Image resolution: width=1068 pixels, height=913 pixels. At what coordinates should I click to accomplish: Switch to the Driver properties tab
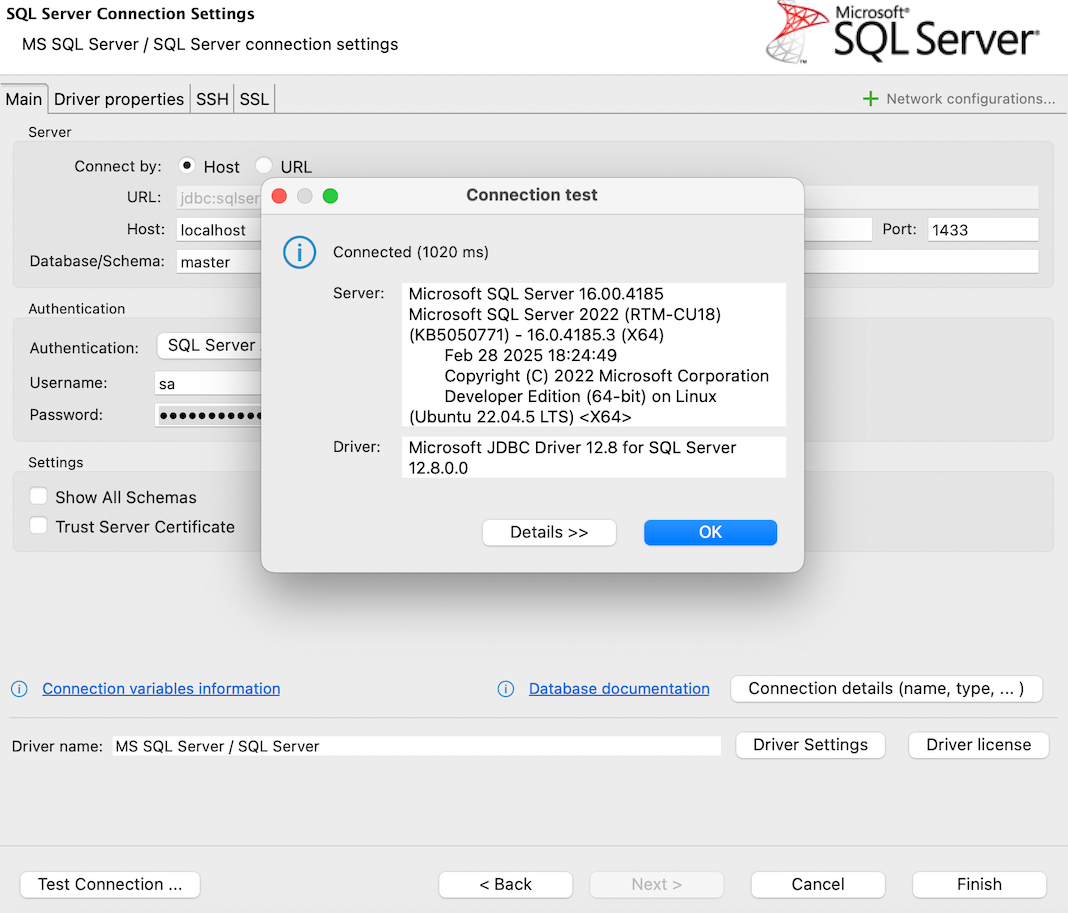(x=119, y=99)
